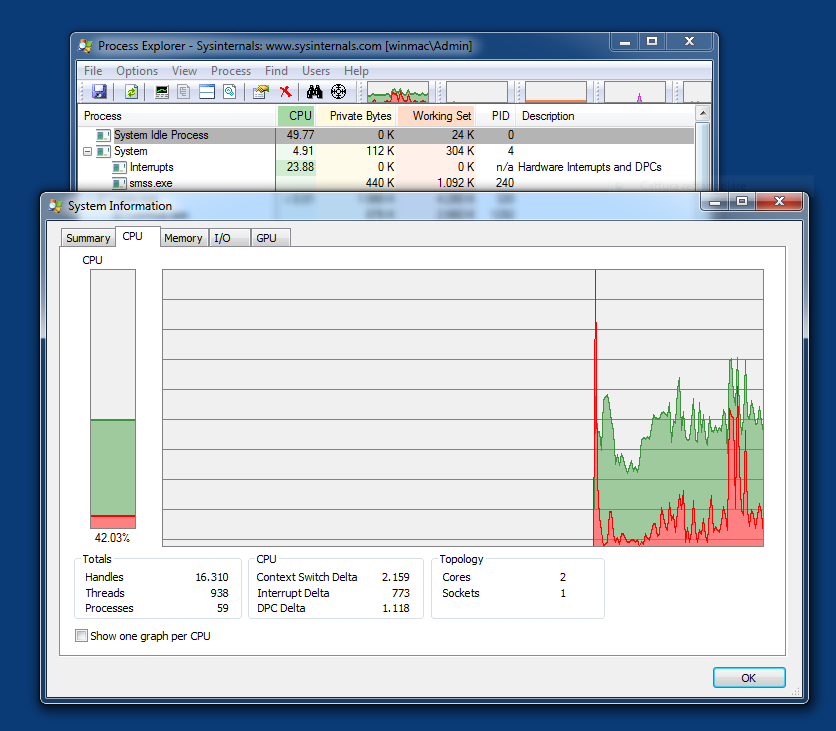The image size is (836, 731).
Task: Open System Information via toolbar graph icon
Action: 162,92
